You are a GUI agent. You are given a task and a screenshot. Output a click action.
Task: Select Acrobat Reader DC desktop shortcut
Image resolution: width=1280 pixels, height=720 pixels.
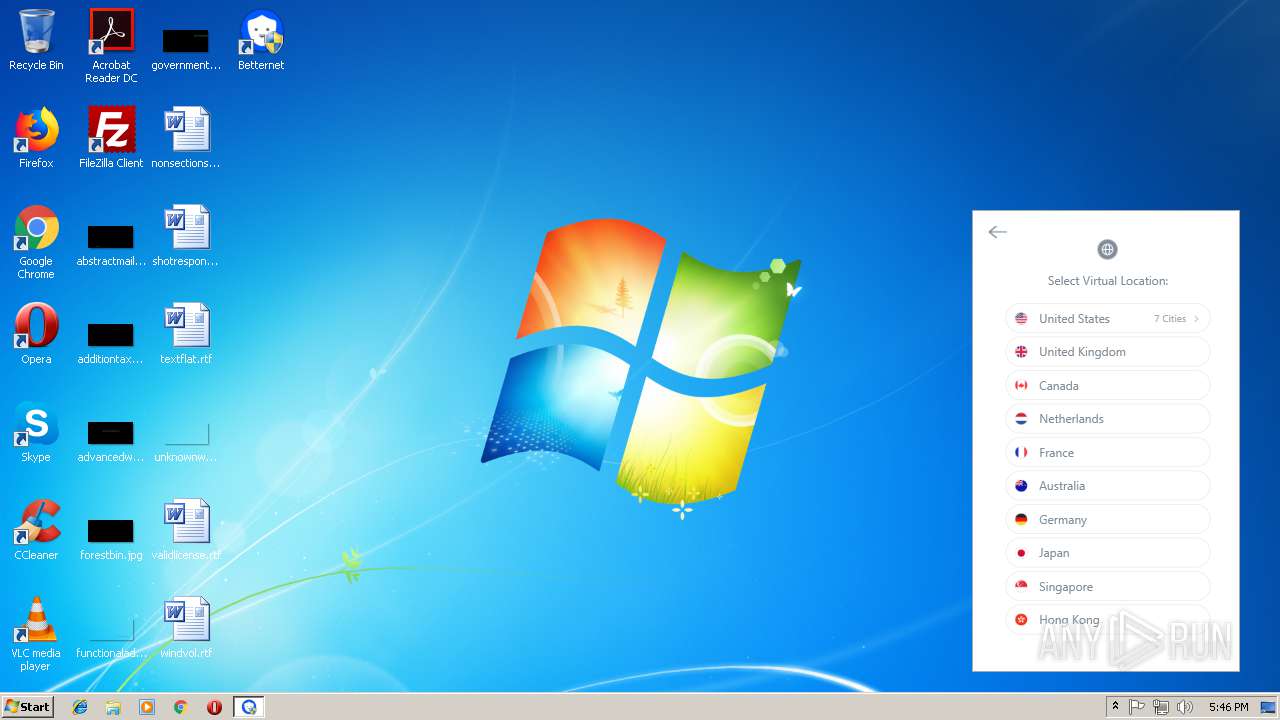[111, 46]
